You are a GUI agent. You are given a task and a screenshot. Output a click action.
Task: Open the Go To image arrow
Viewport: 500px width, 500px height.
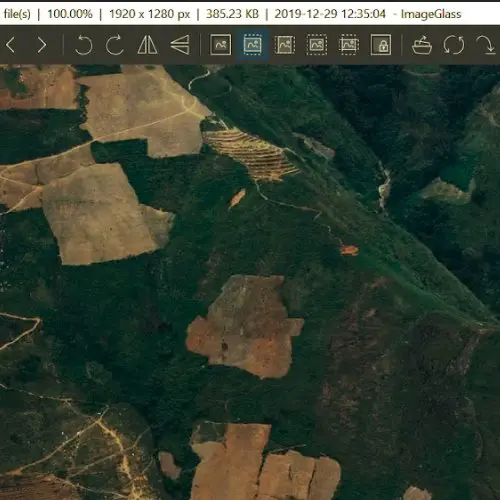(486, 45)
